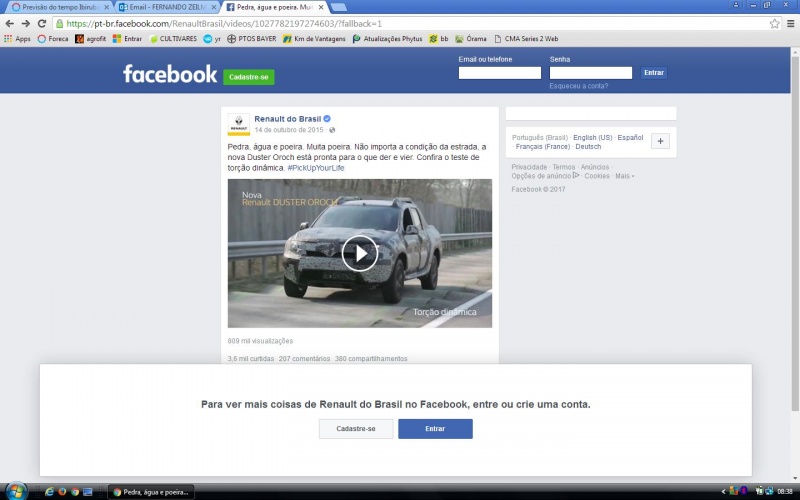Click the post privacy globe icon
This screenshot has width=800, height=500.
[332, 130]
